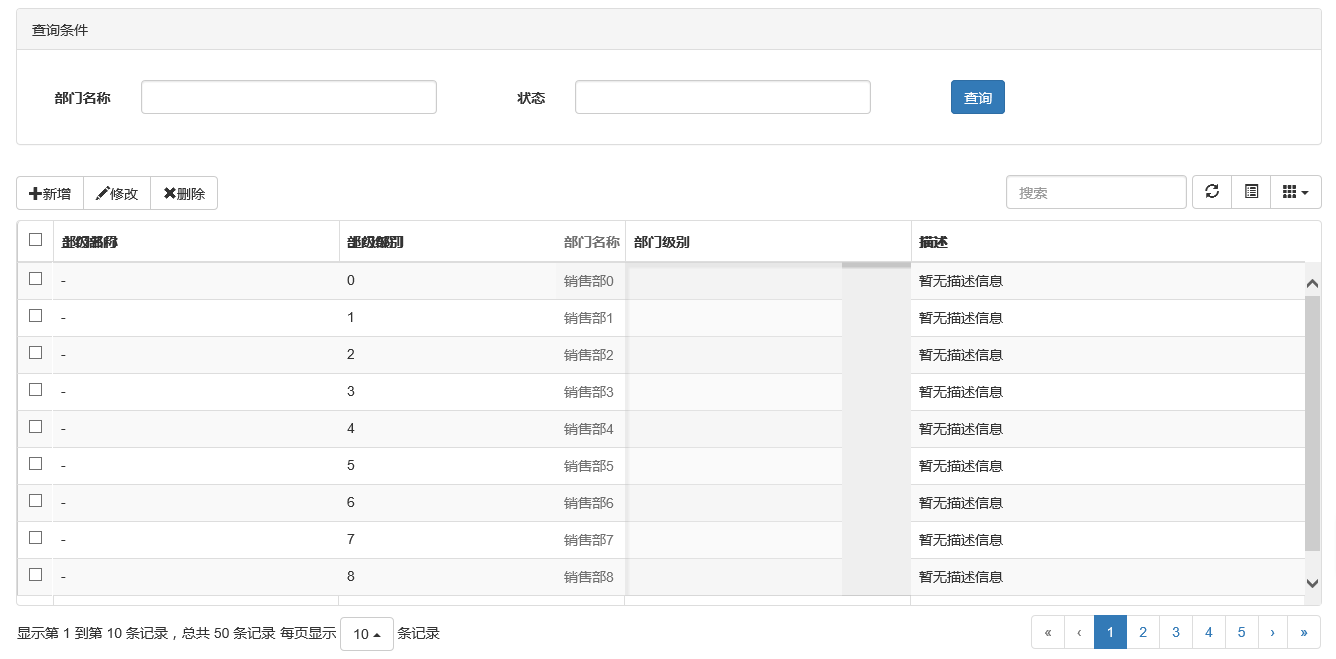Go to the next page arrow
The image size is (1336, 659).
coord(1272,632)
